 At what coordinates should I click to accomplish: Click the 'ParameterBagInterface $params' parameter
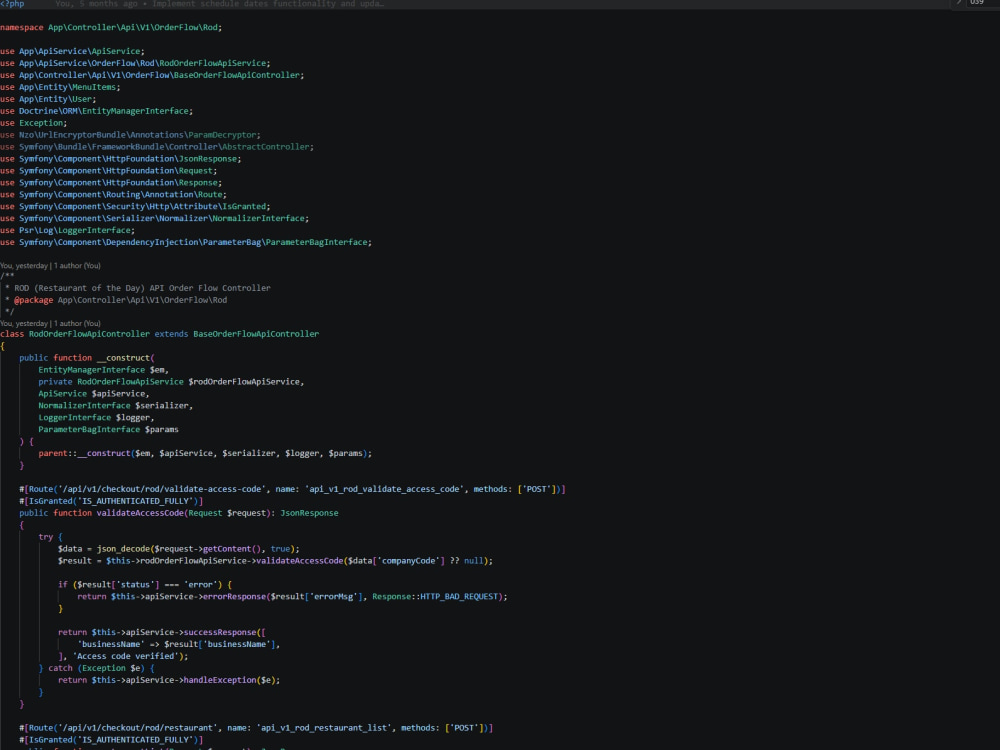pyautogui.click(x=108, y=430)
